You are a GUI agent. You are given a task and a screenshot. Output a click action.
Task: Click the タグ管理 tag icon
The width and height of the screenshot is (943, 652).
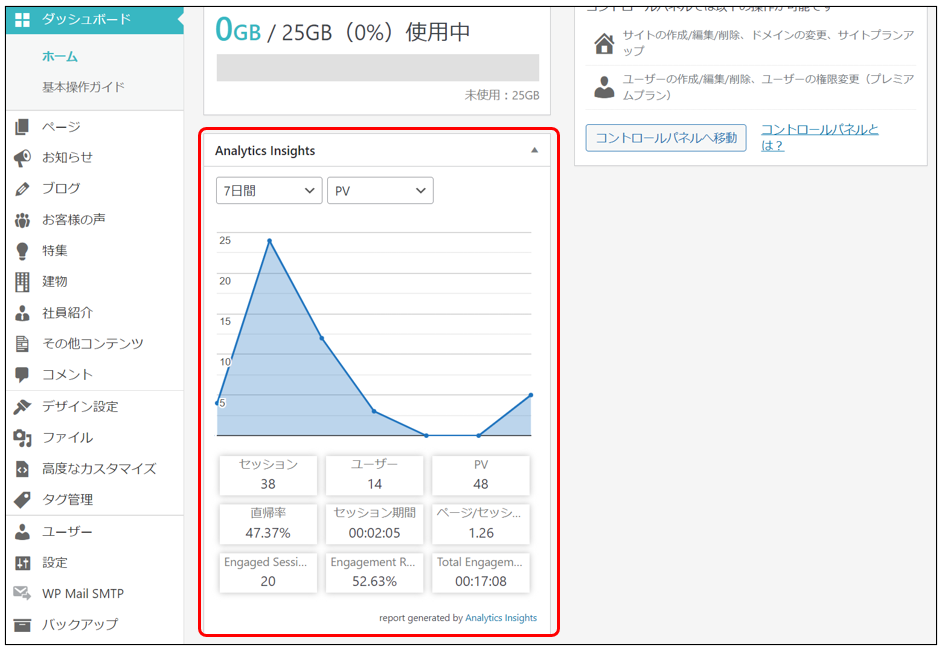pyautogui.click(x=22, y=499)
